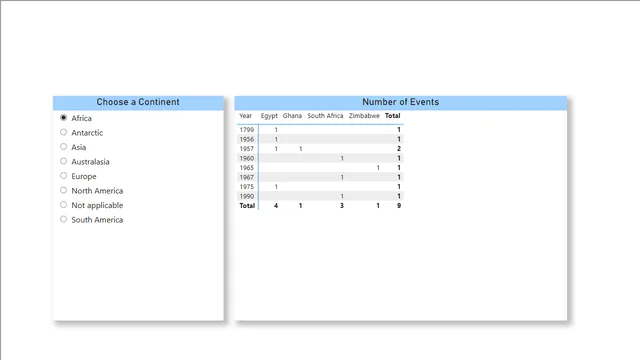640x360 pixels.
Task: Click the Zimbabwe column header
Action: pos(364,116)
